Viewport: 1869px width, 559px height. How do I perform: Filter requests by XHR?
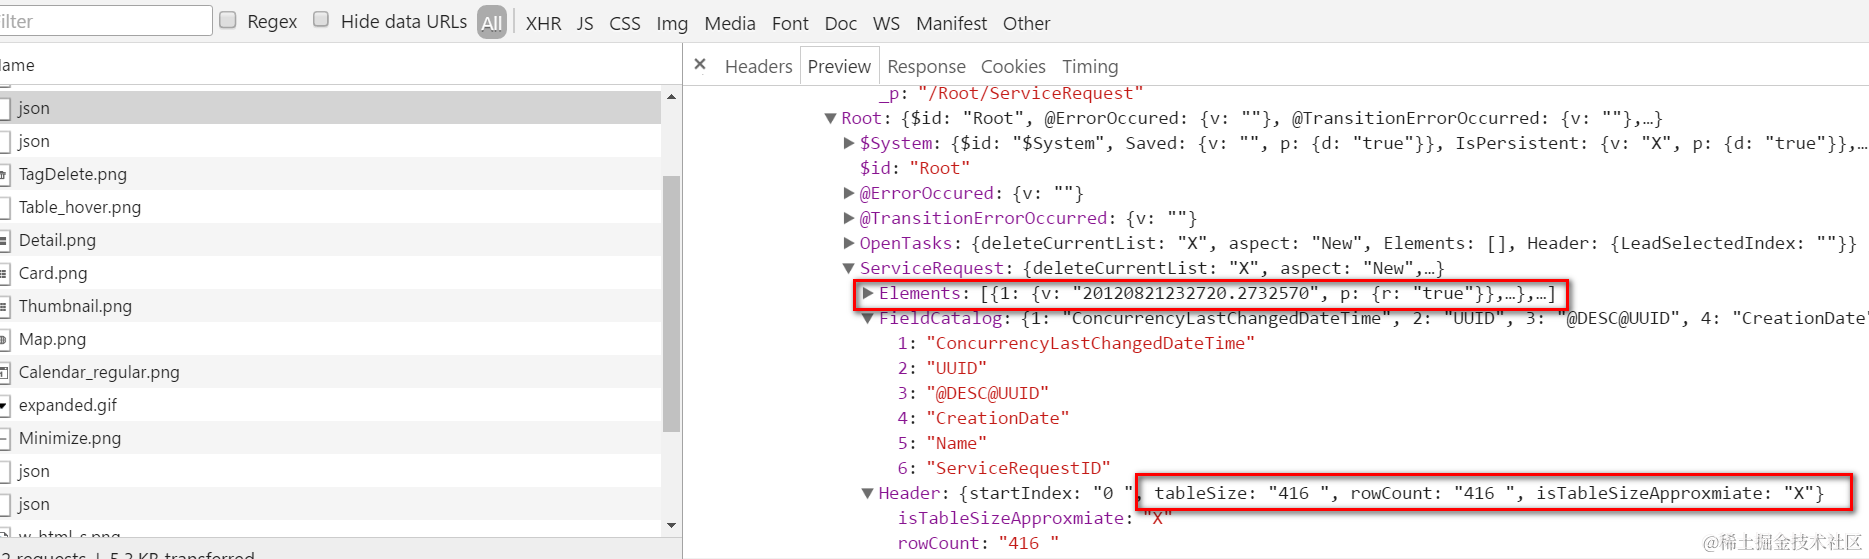[543, 23]
